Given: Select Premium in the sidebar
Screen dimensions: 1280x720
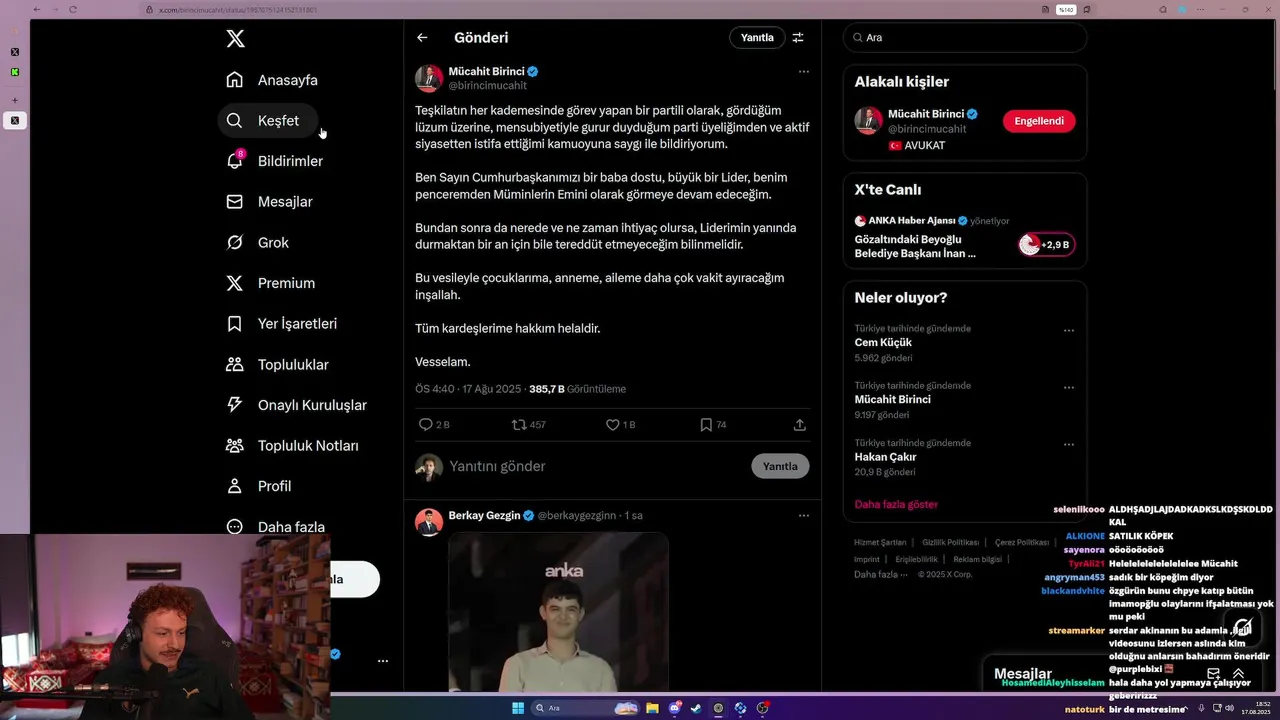Looking at the screenshot, I should [271, 283].
